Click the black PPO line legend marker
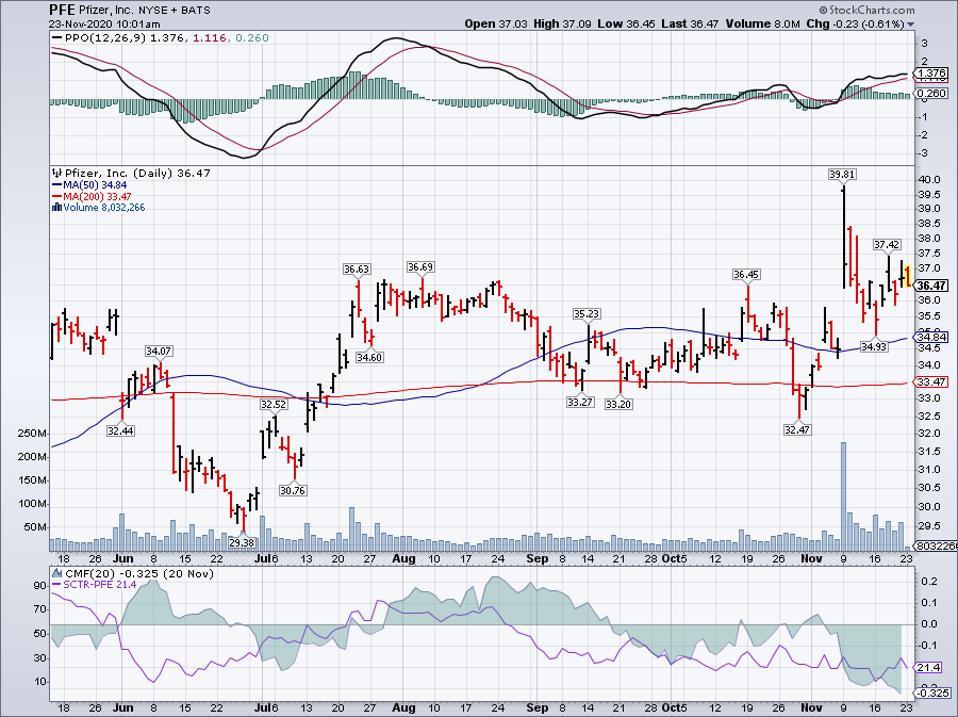Image resolution: width=958 pixels, height=717 pixels. [57, 38]
